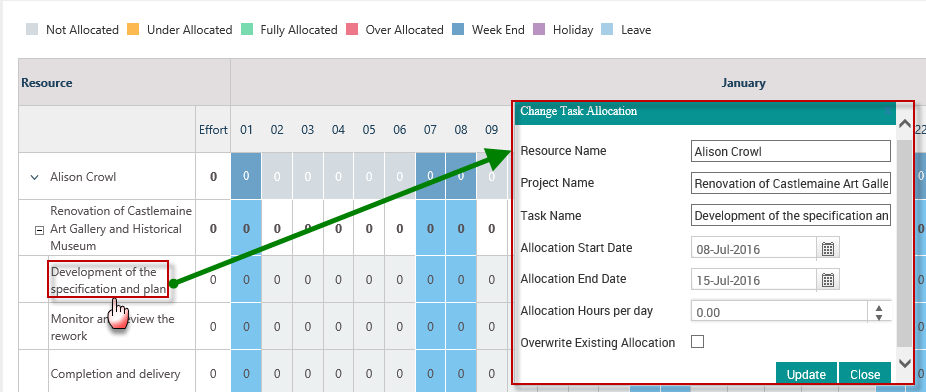Select the Monitor and review the rework task

tap(113, 327)
